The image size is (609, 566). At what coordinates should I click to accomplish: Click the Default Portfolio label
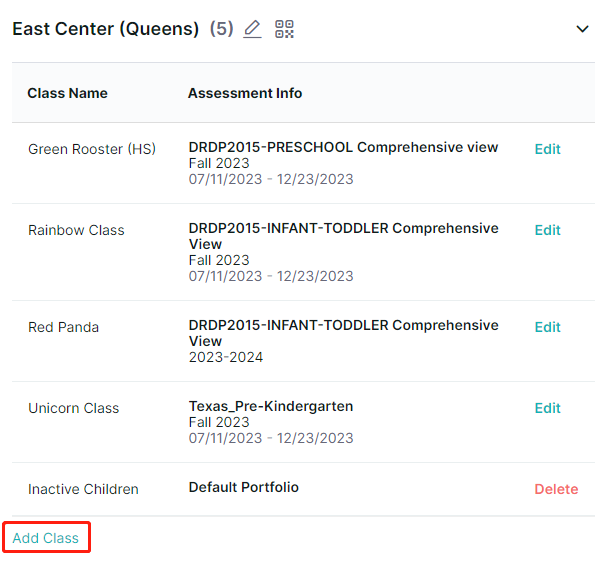(x=244, y=488)
